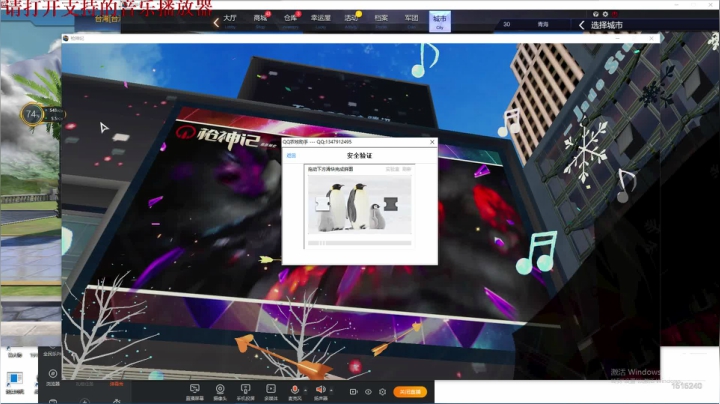Screen dimensions: 720x404
Task: Switch to the 仓库 inventory tab
Action: point(291,21)
